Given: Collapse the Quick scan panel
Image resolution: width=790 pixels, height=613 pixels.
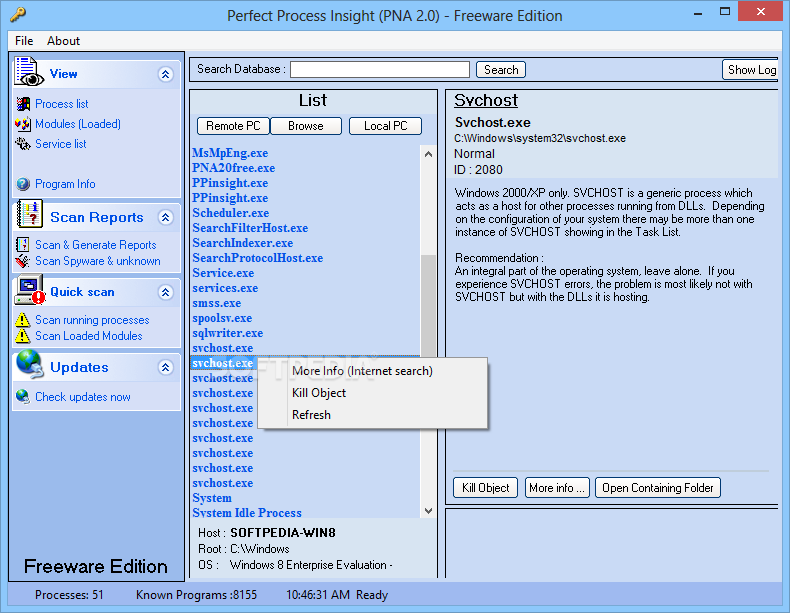Looking at the screenshot, I should (x=165, y=292).
